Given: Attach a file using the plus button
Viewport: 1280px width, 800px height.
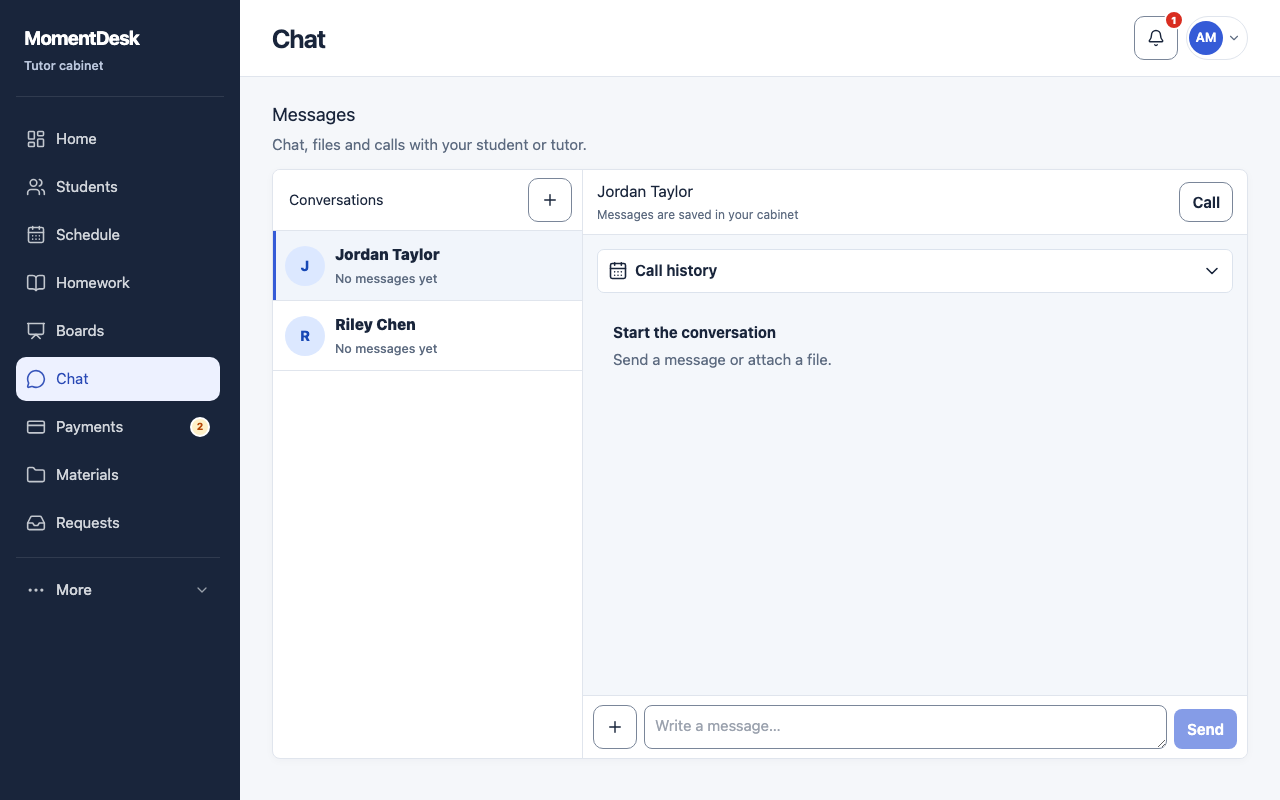Looking at the screenshot, I should click(615, 727).
